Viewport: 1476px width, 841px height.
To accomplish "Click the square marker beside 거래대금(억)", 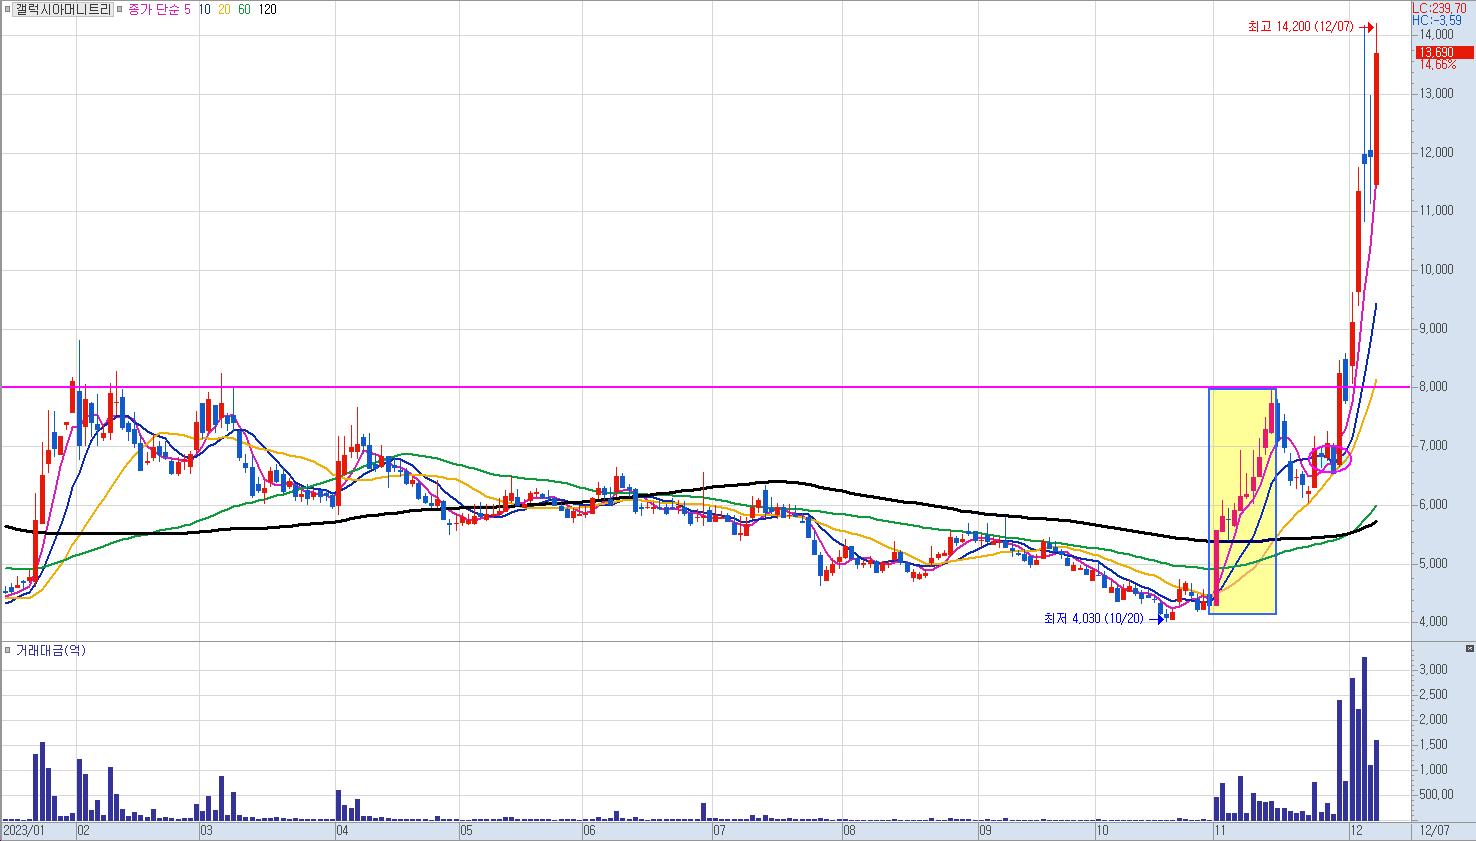I will pos(8,650).
